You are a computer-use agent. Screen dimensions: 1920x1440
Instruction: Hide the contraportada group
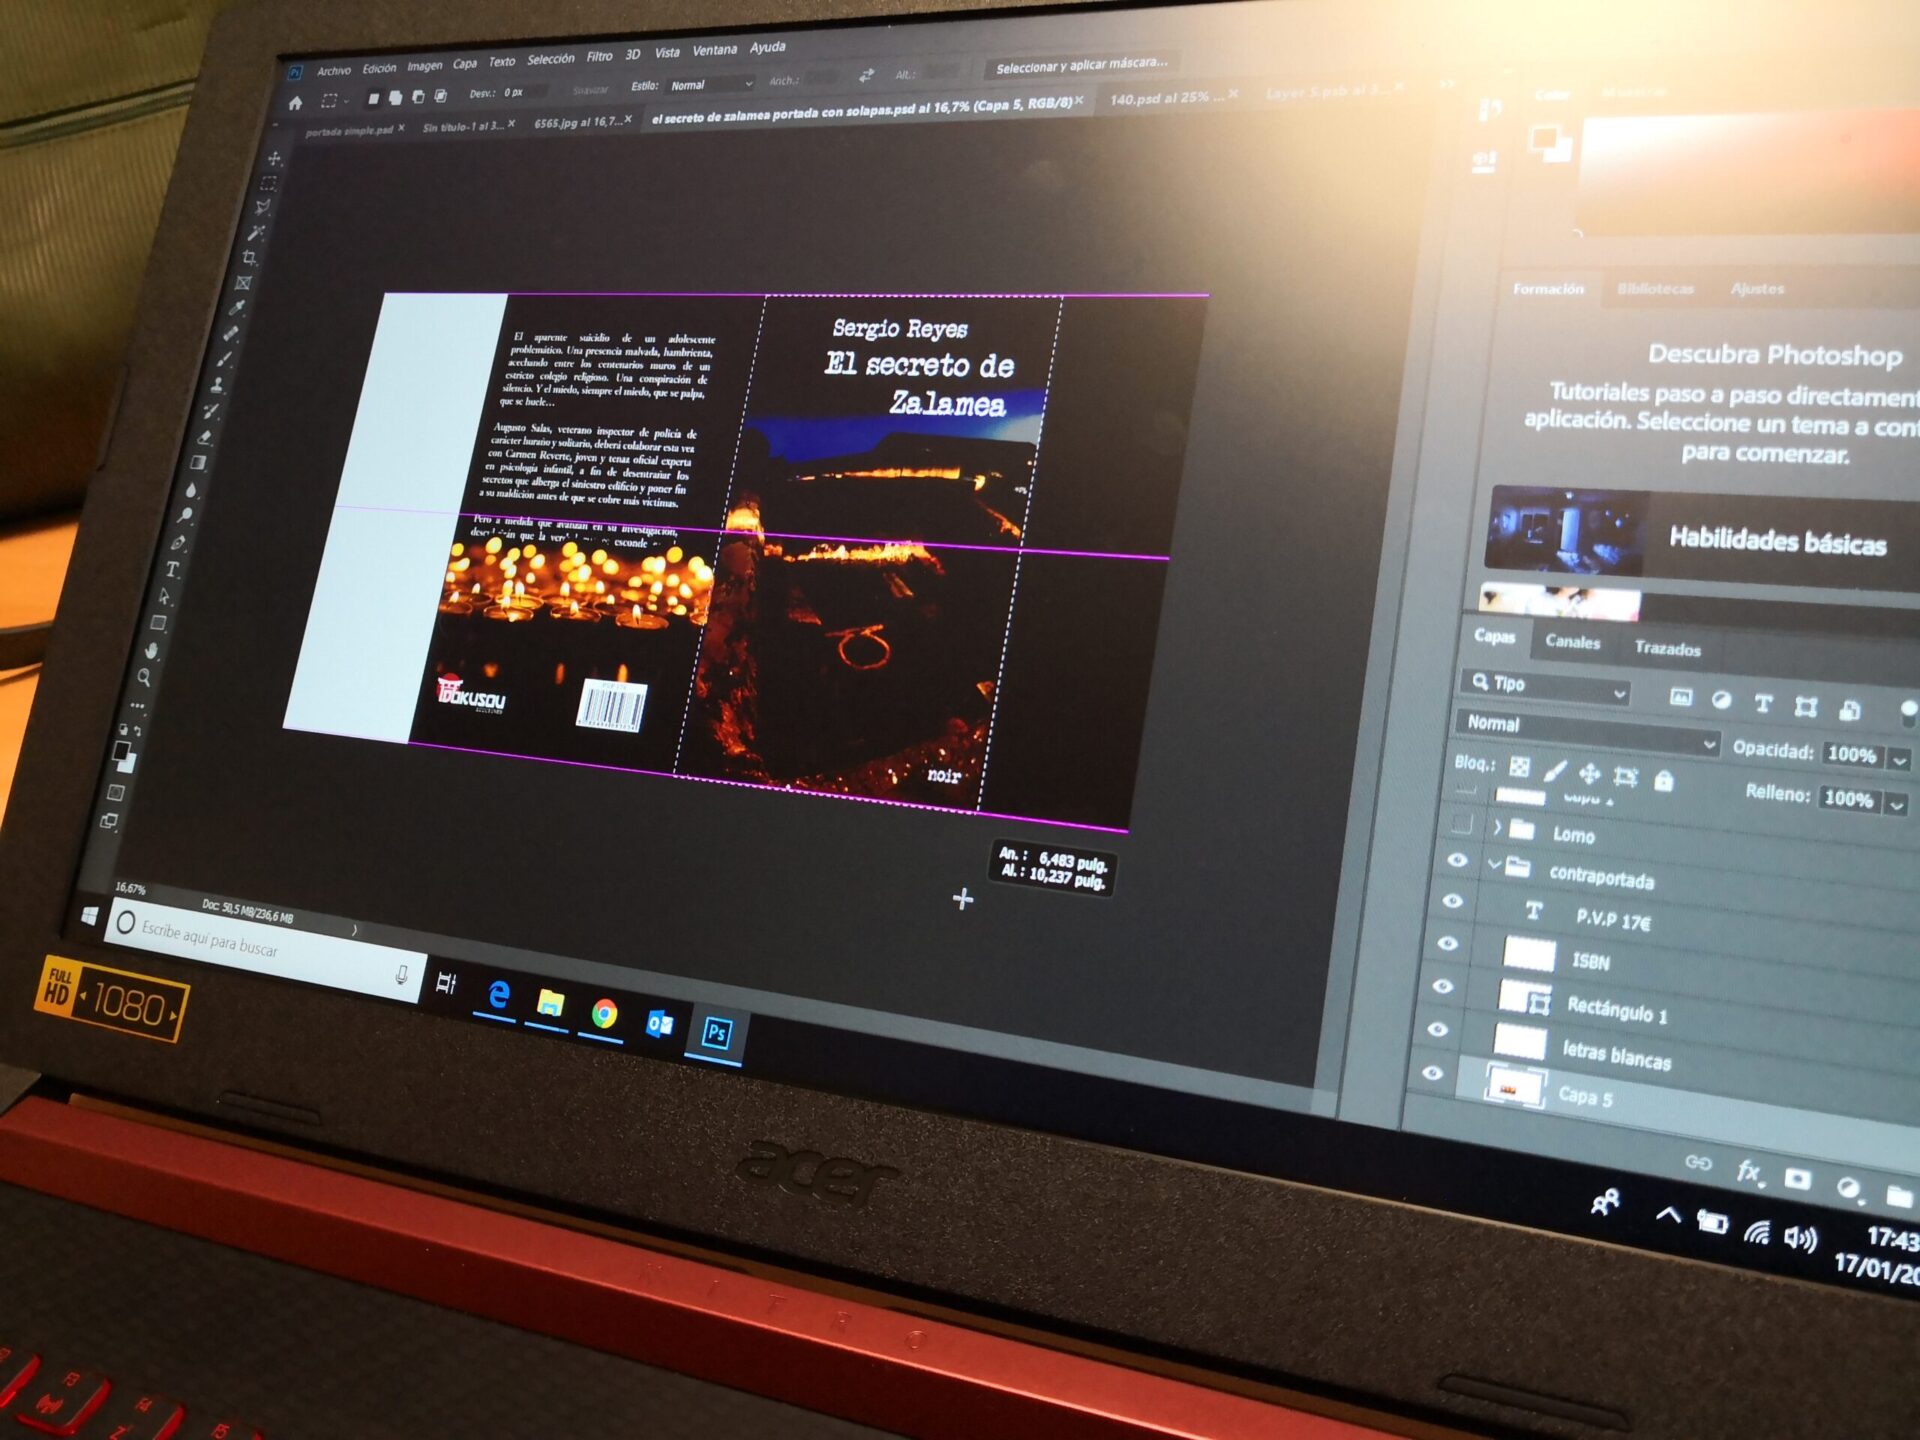(1457, 860)
